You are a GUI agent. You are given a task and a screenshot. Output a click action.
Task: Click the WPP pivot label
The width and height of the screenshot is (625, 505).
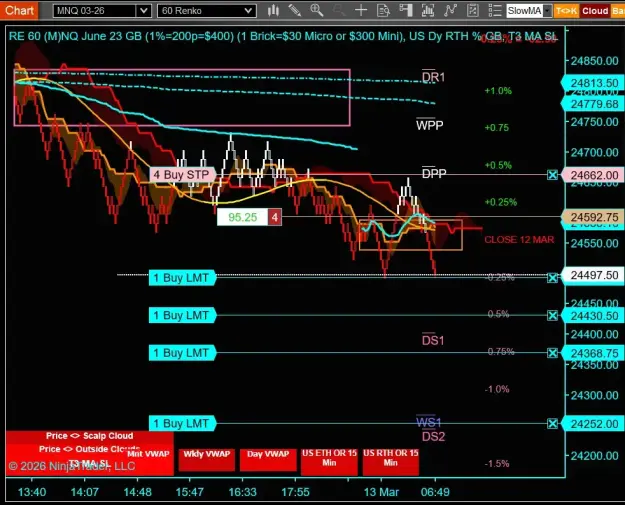pyautogui.click(x=430, y=125)
